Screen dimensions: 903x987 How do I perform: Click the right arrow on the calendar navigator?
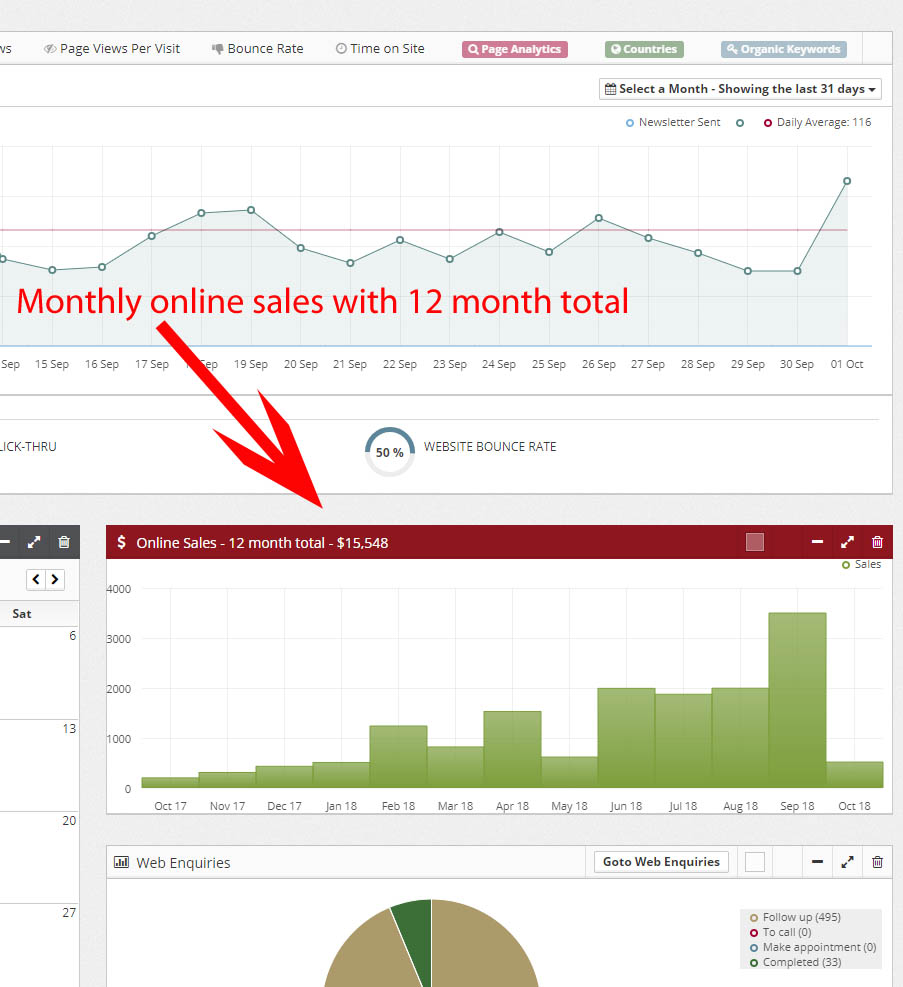coord(53,579)
